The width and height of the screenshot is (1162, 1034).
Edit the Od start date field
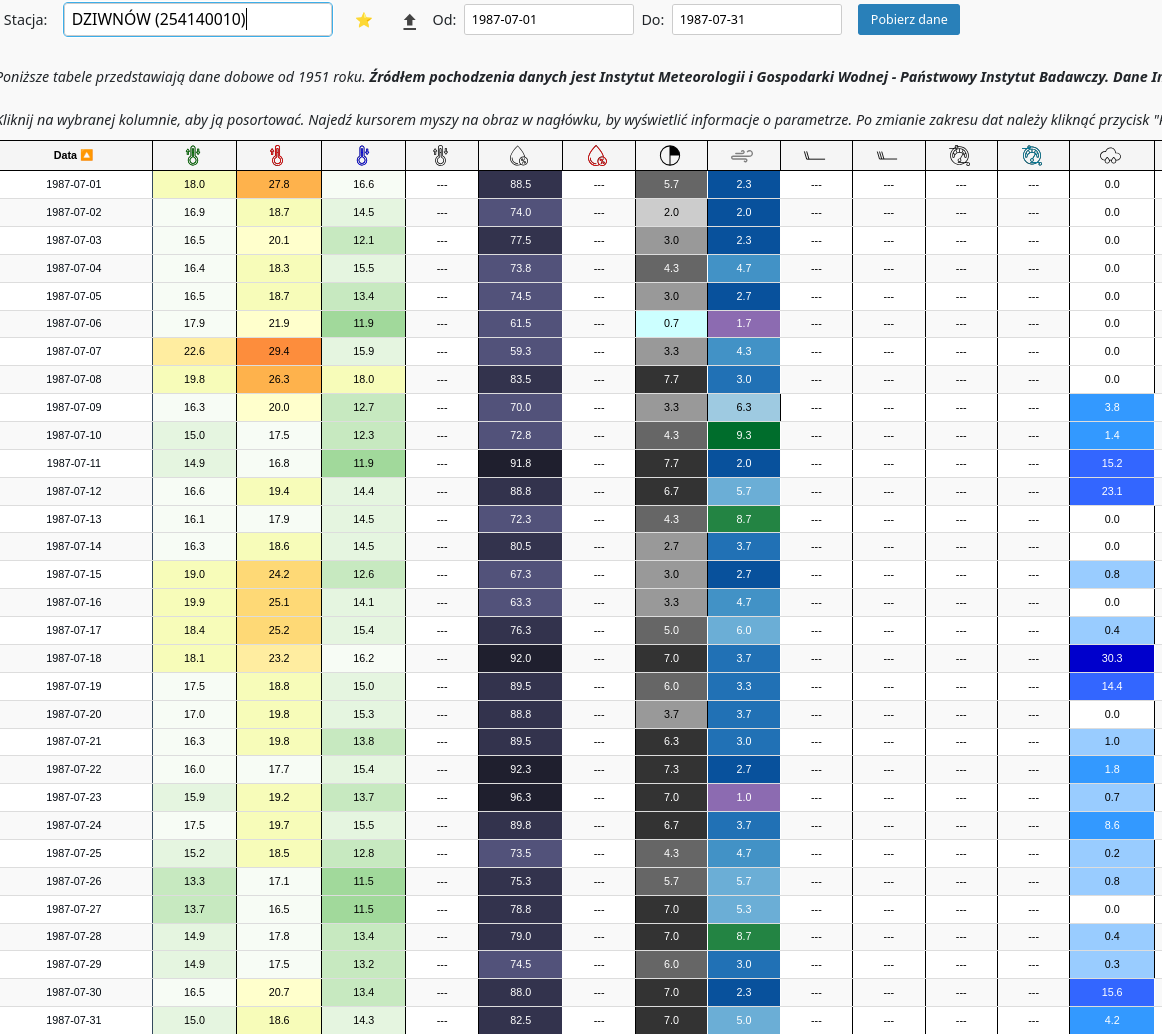548,19
